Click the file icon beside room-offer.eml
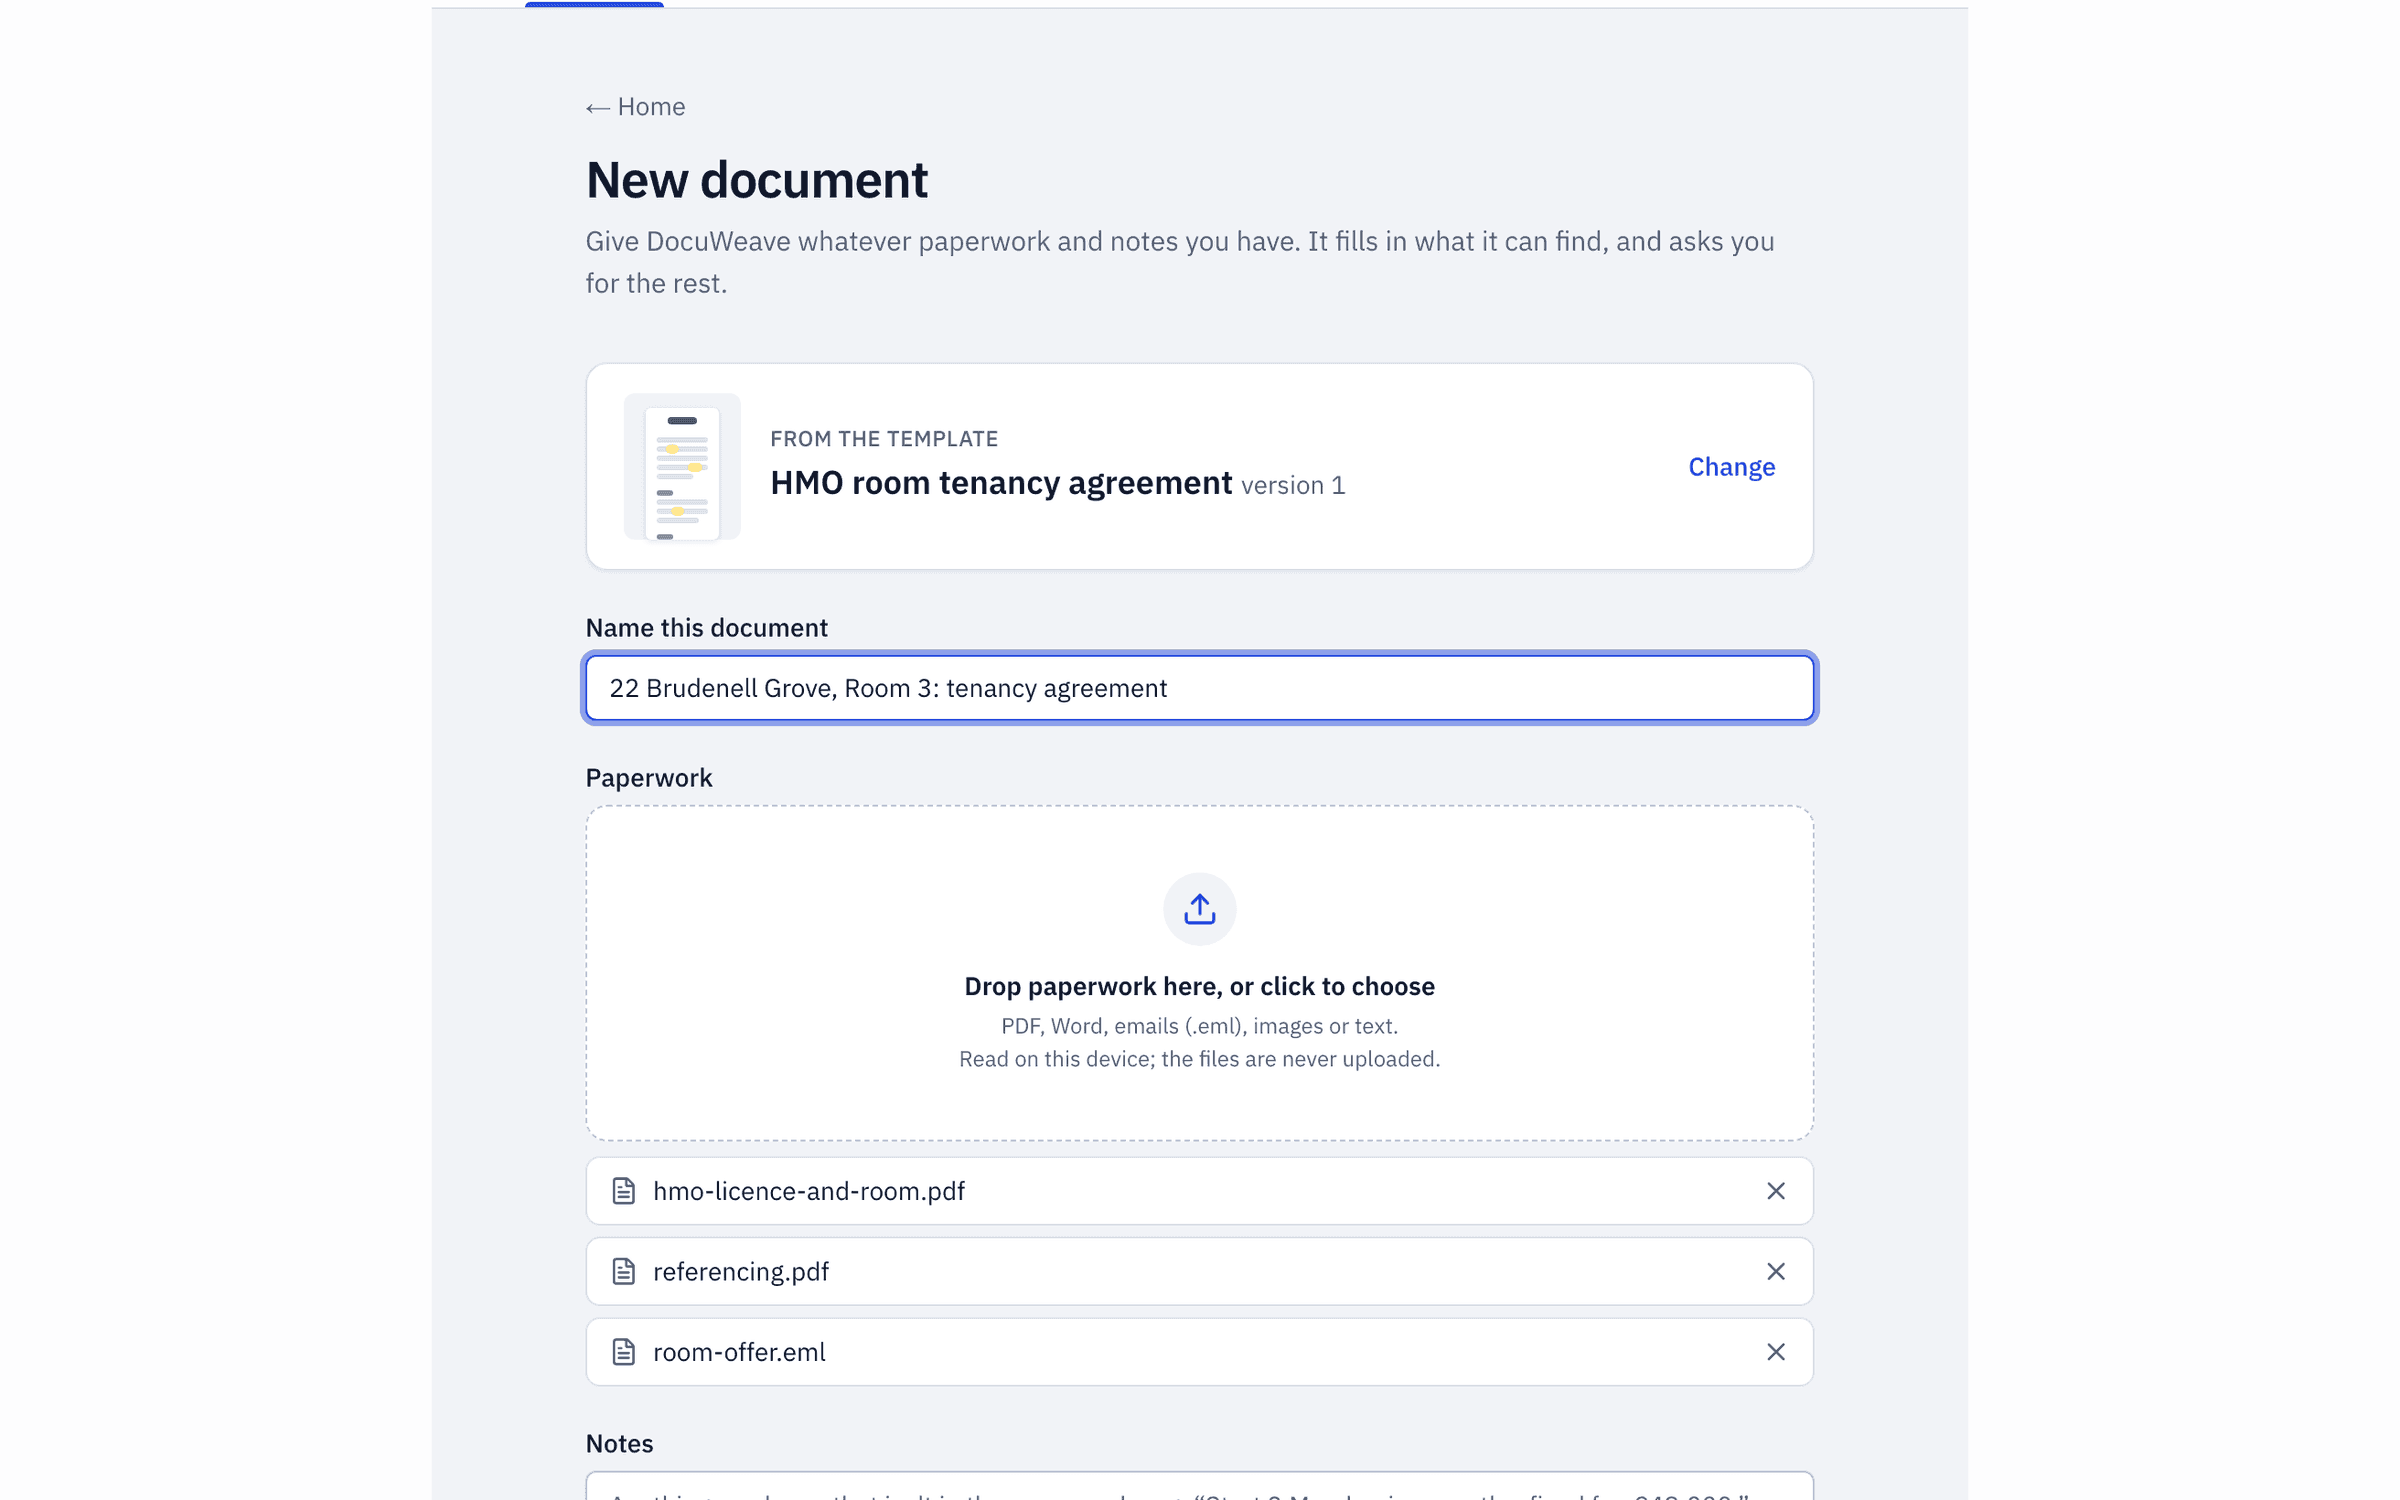This screenshot has width=2400, height=1500. 623,1352
